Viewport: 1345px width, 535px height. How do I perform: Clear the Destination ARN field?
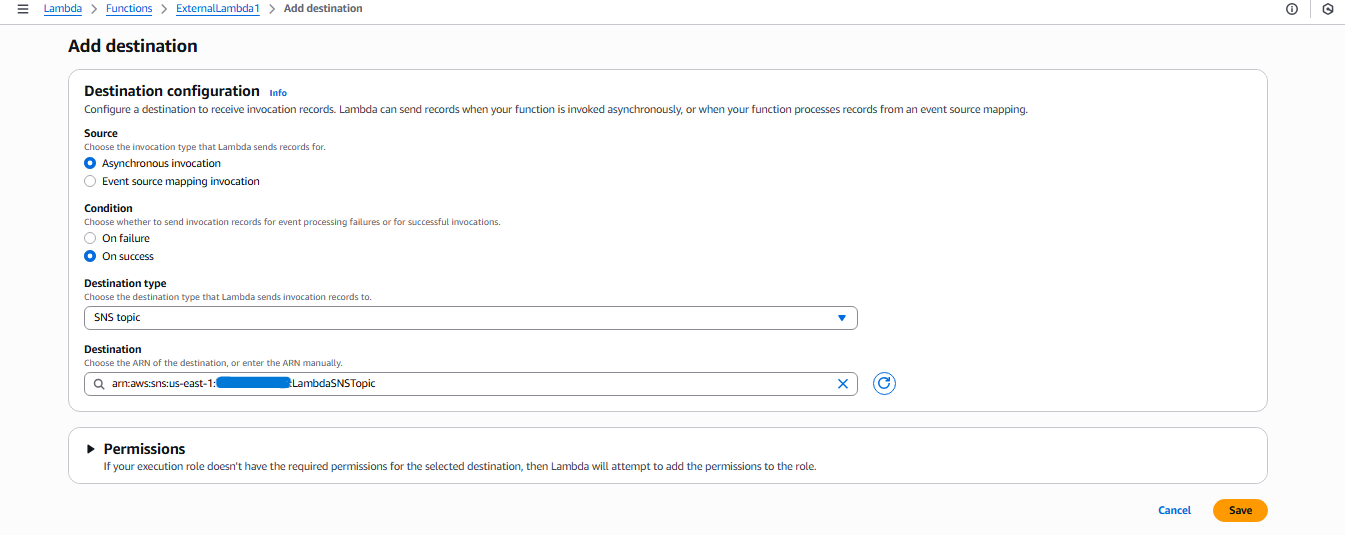[x=842, y=384]
